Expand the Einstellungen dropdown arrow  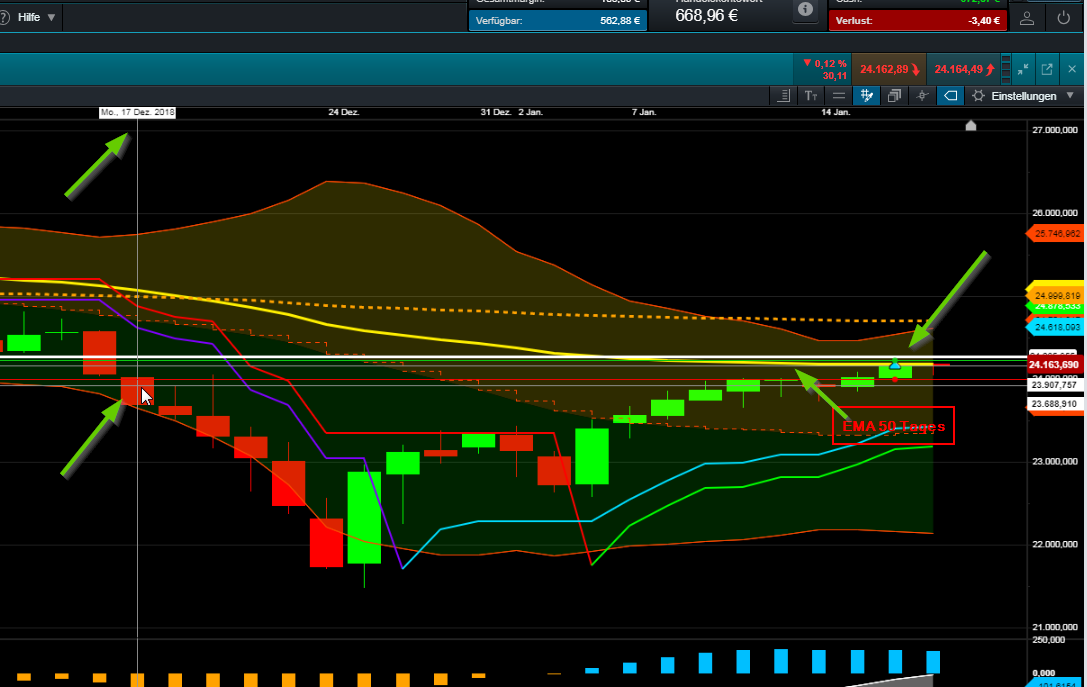1070,96
